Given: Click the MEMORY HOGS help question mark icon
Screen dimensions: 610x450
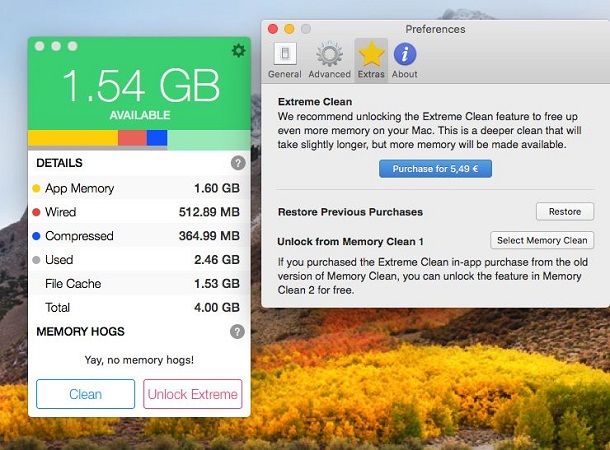Looking at the screenshot, I should [x=237, y=332].
